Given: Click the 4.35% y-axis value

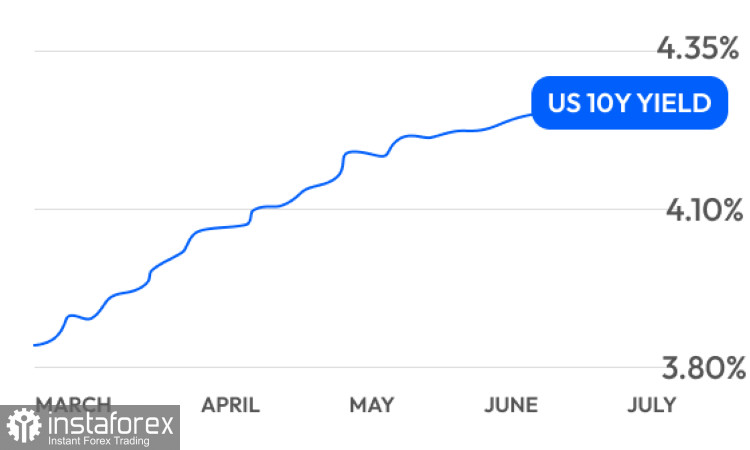Looking at the screenshot, I should click(698, 48).
